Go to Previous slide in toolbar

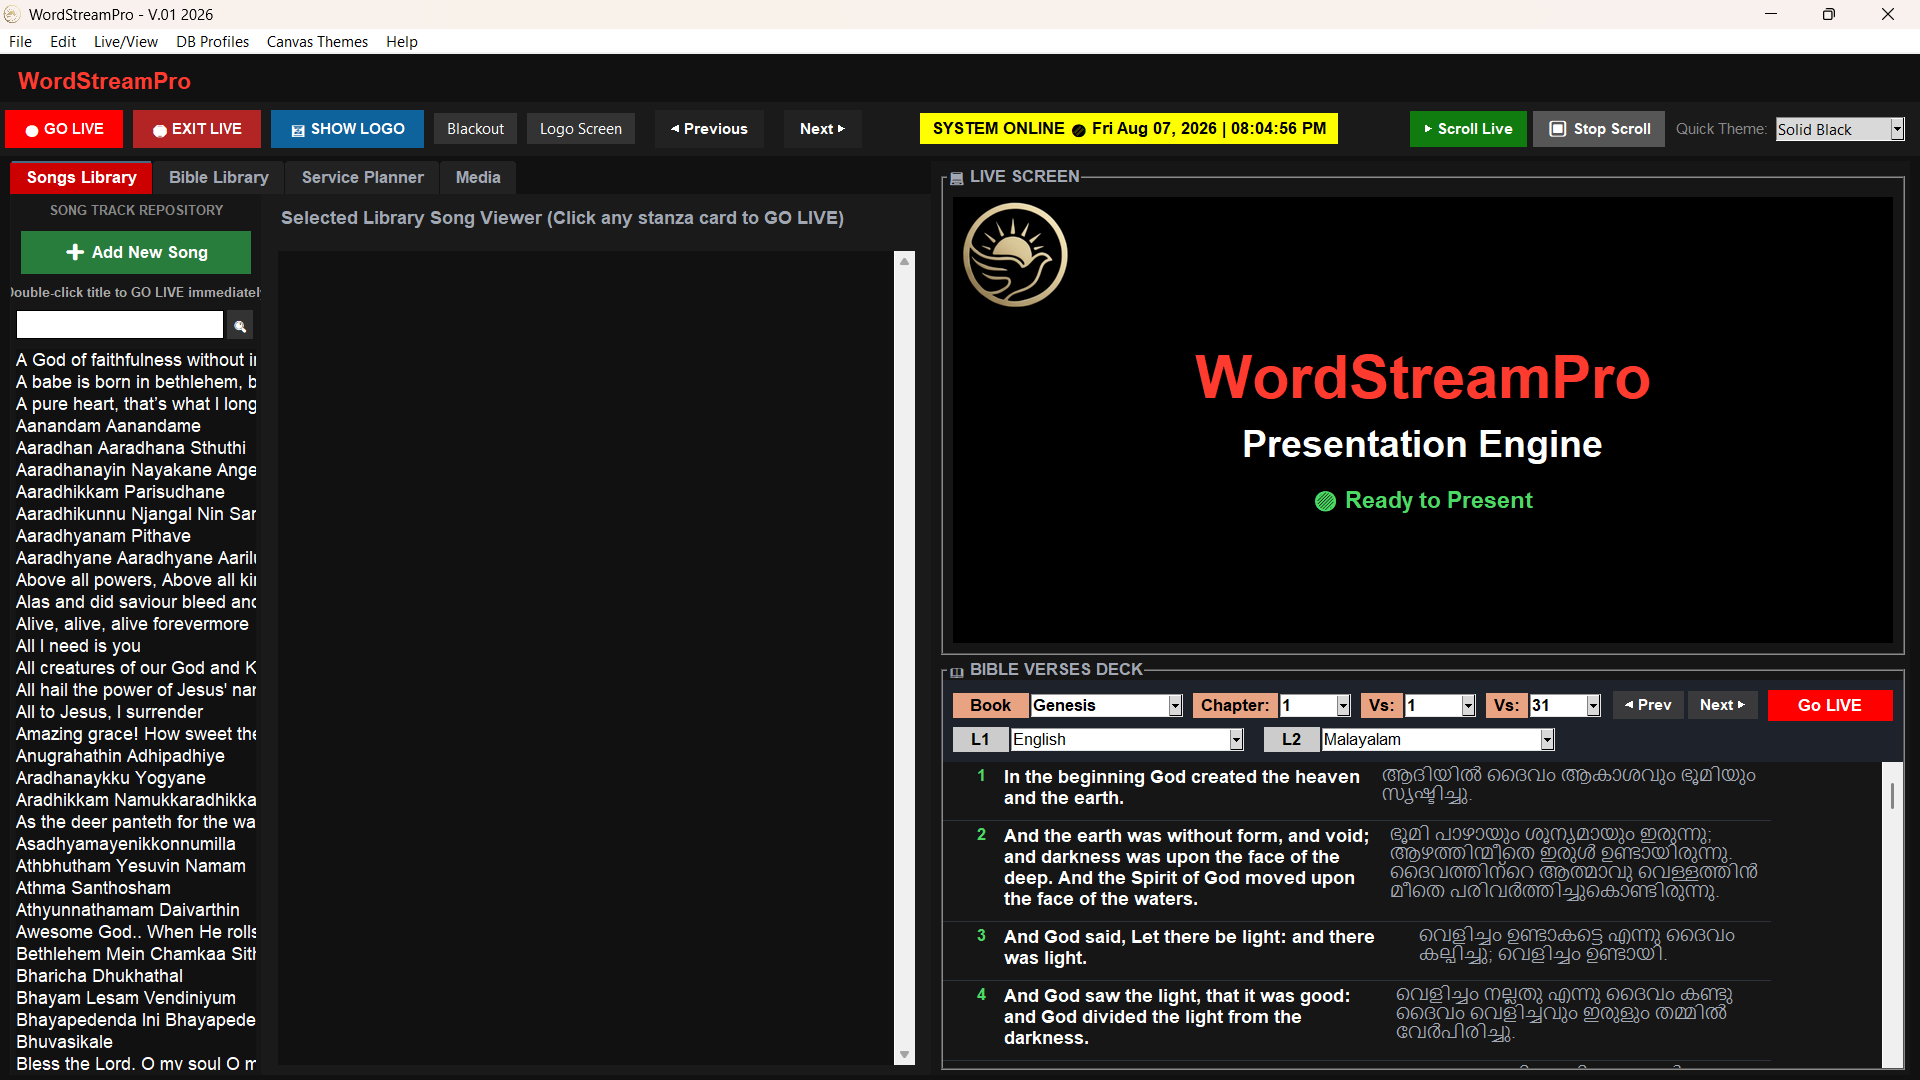click(x=709, y=129)
